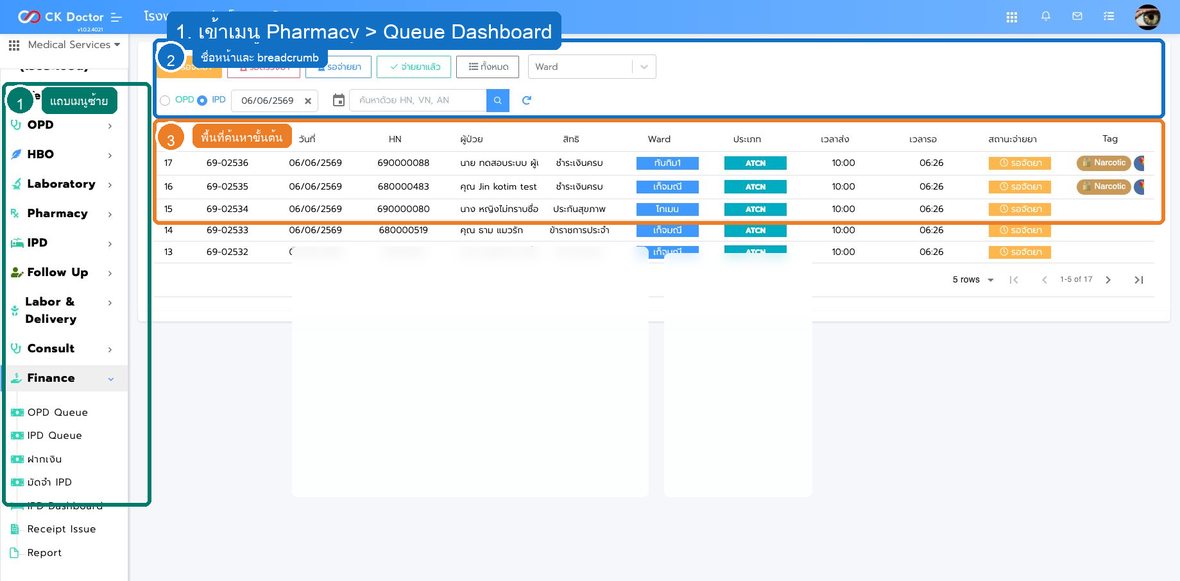
Task: Filter by จ่ายยาแล้ว button
Action: (x=414, y=66)
